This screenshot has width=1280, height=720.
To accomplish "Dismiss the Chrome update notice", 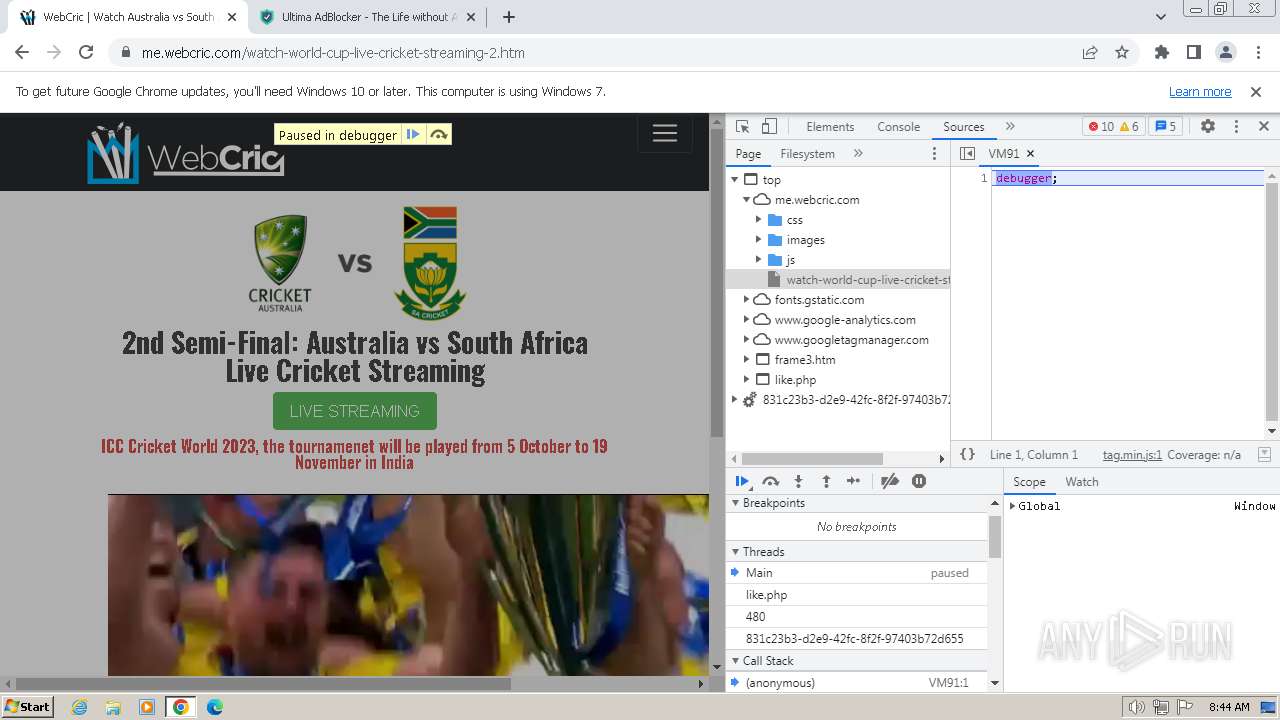I will tap(1256, 92).
